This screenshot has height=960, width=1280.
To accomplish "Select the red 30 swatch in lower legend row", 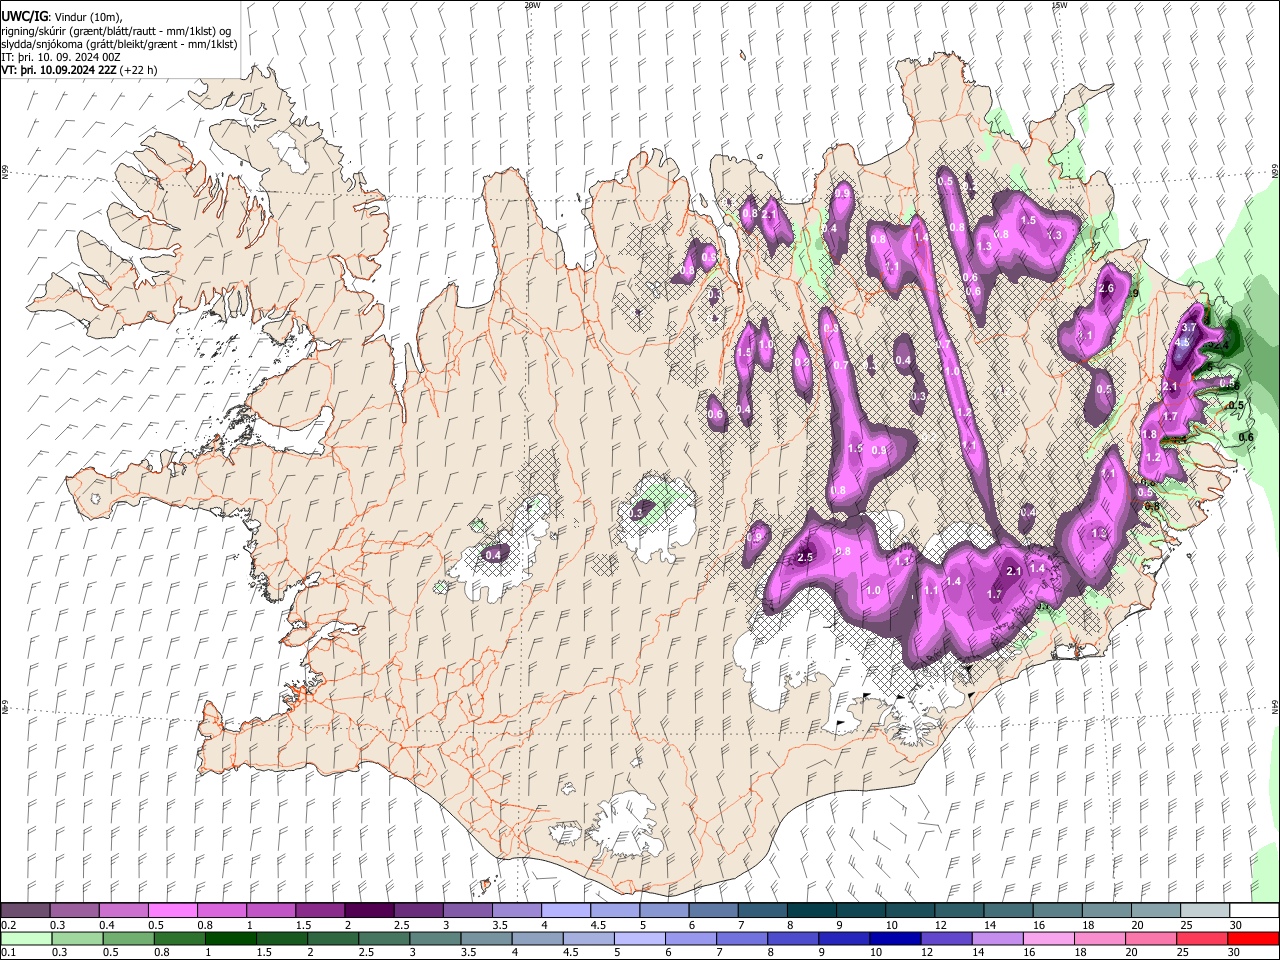I will click(1254, 939).
